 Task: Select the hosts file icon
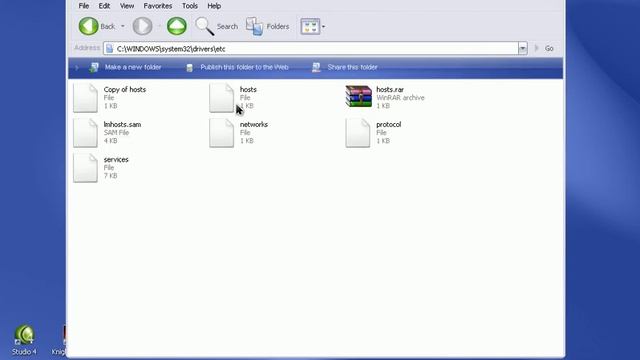222,98
